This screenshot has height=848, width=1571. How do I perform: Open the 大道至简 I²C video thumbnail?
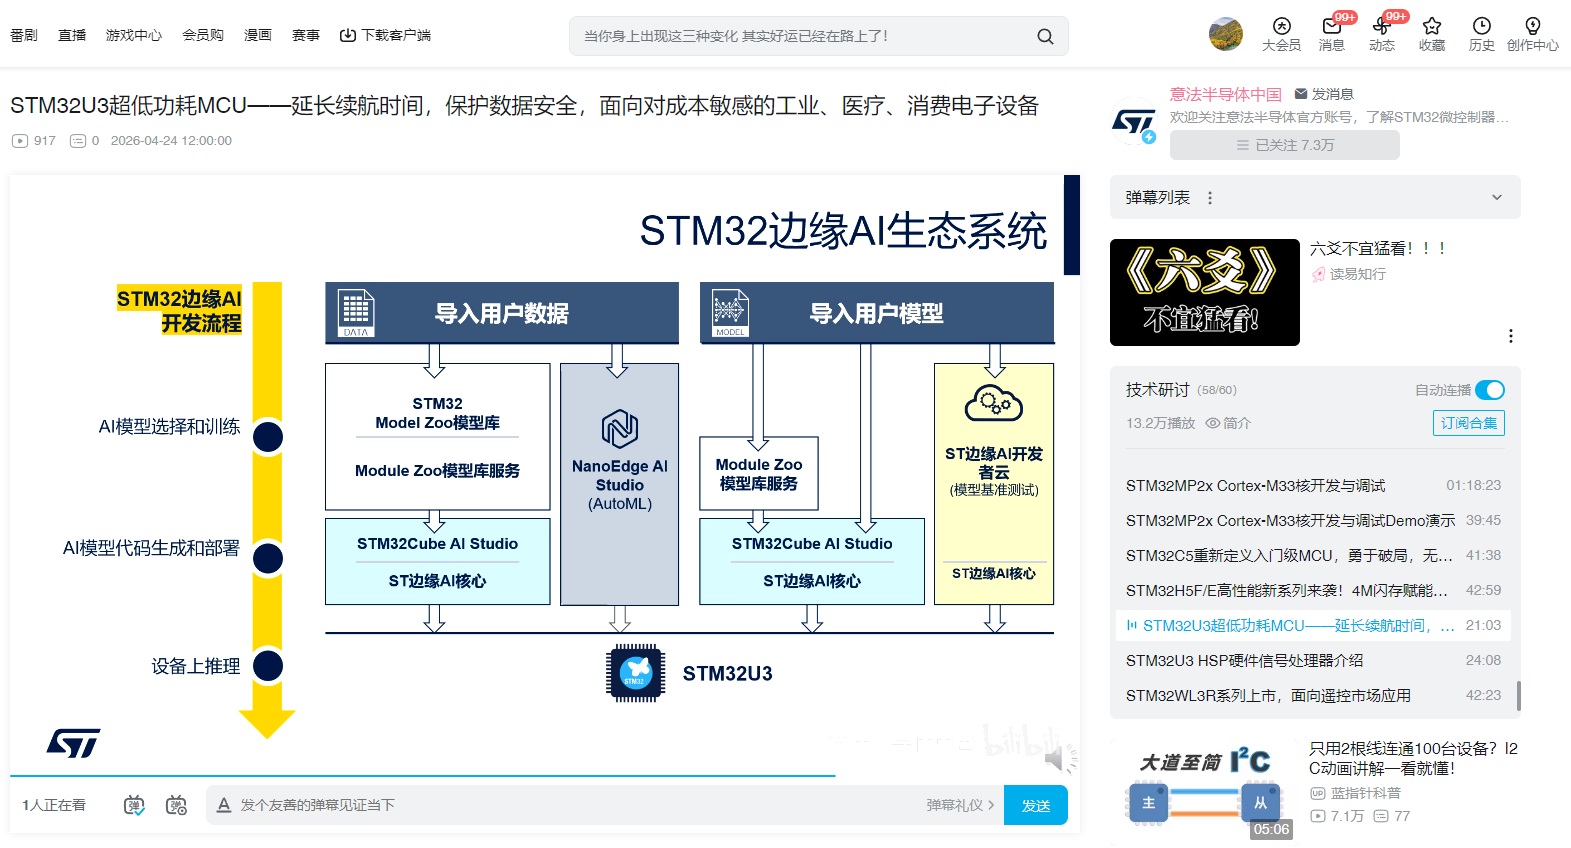1205,793
